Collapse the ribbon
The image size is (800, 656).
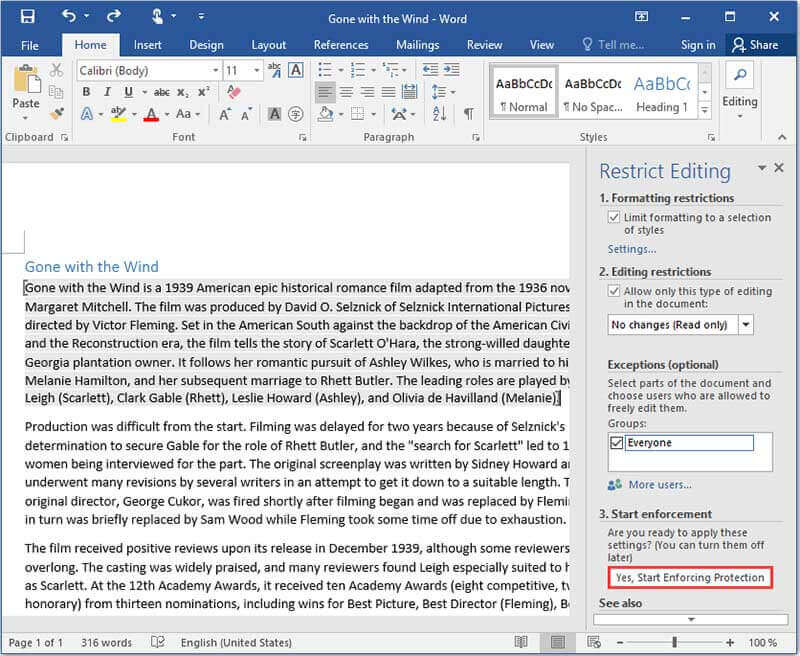782,137
